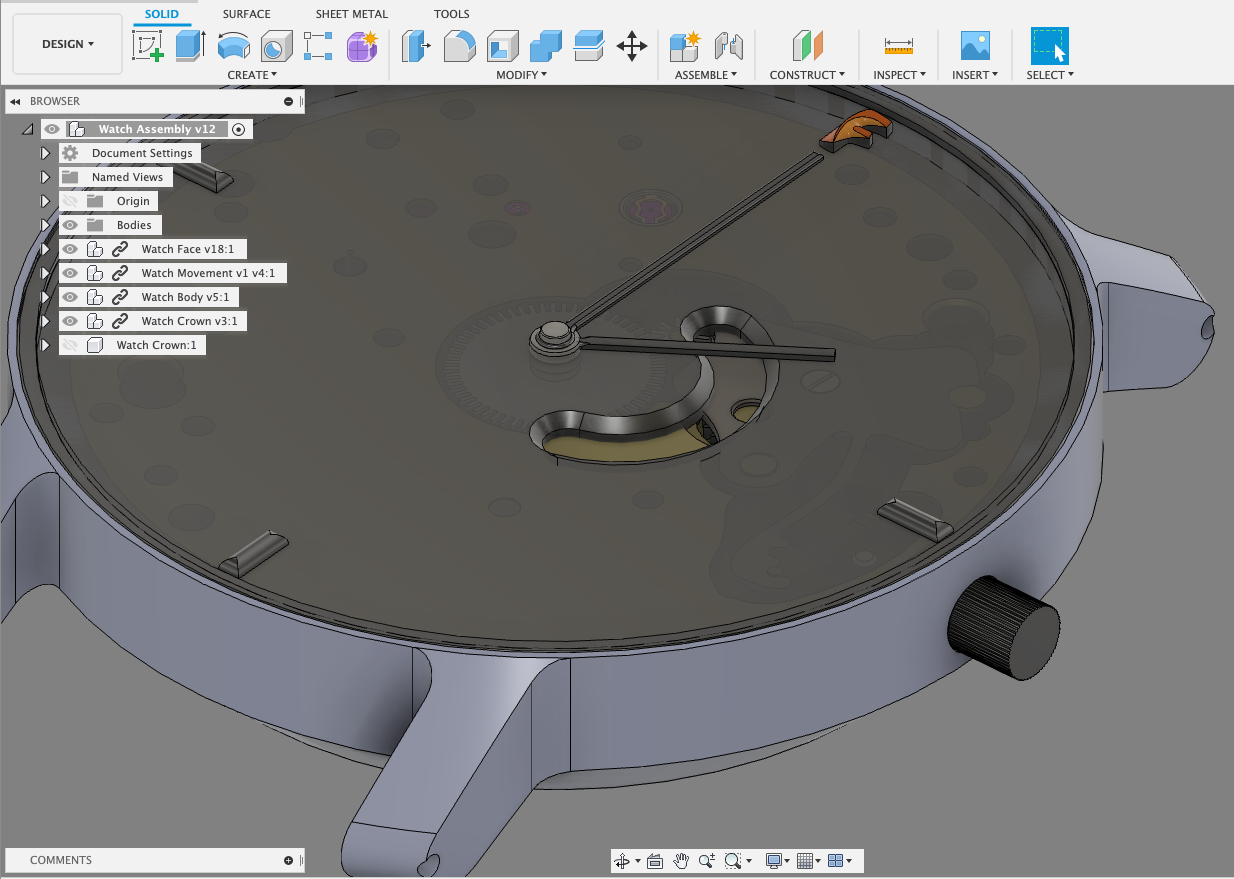Switch to the SHEET METAL tab
This screenshot has width=1234, height=879.
pyautogui.click(x=351, y=14)
